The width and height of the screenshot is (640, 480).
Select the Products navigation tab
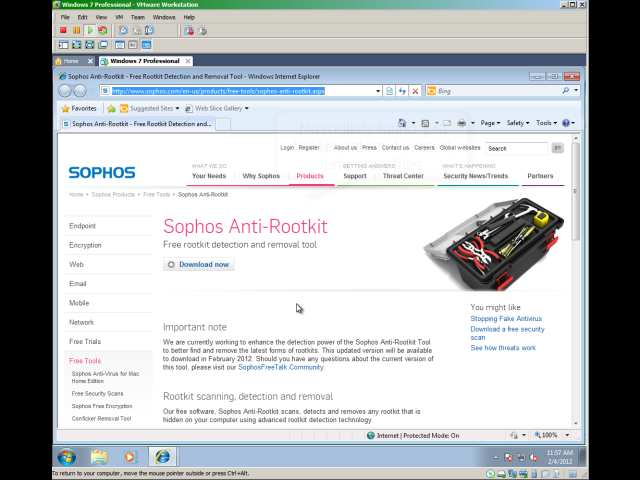[310, 176]
